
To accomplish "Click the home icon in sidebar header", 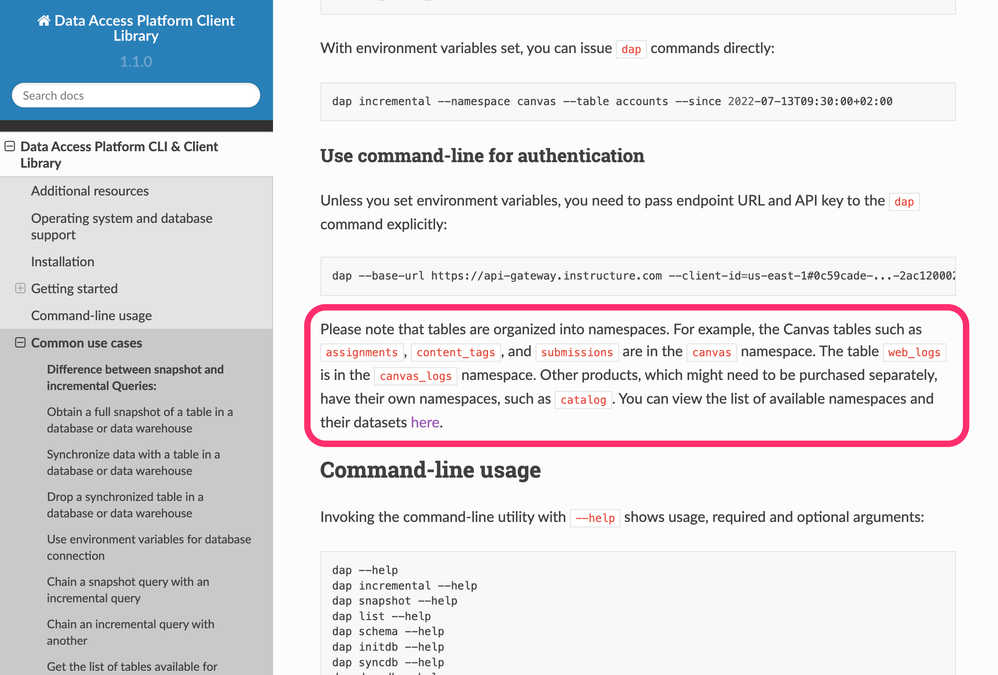I will 44,20.
